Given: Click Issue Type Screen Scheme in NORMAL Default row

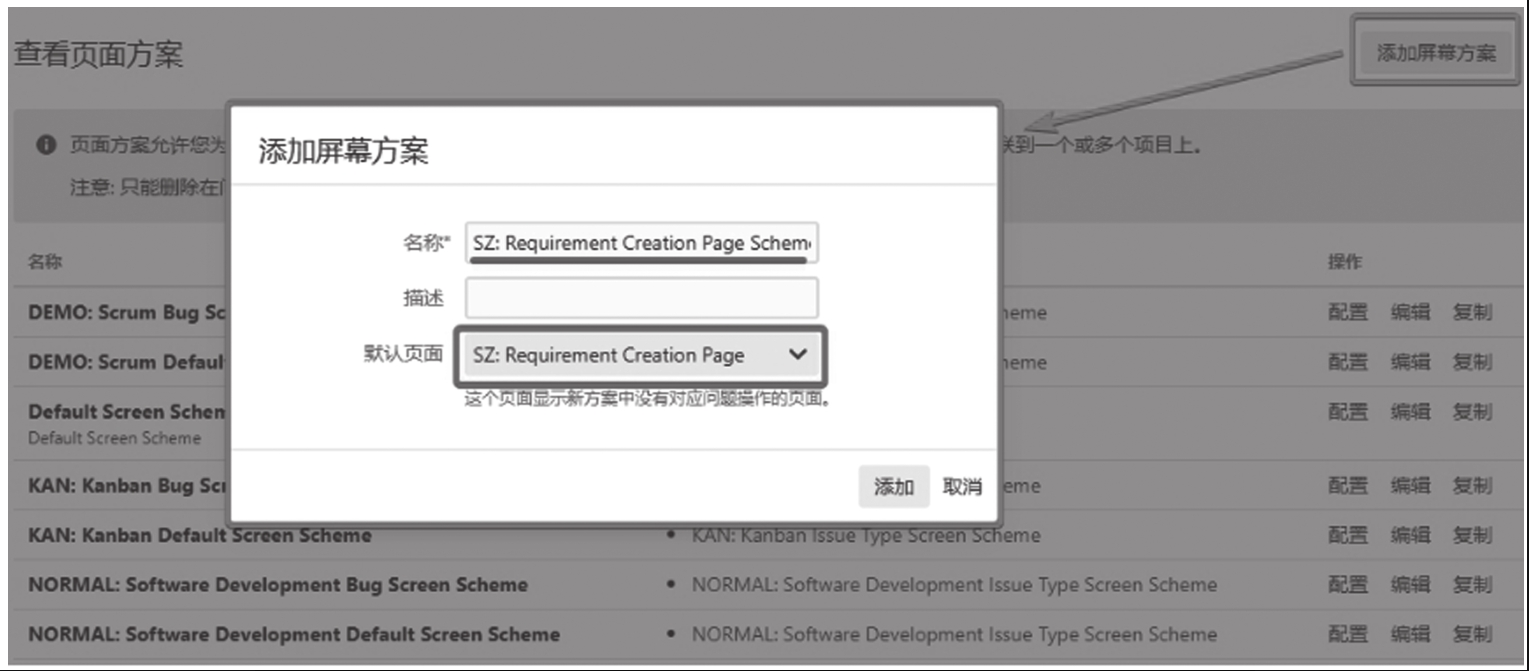Looking at the screenshot, I should 954,634.
